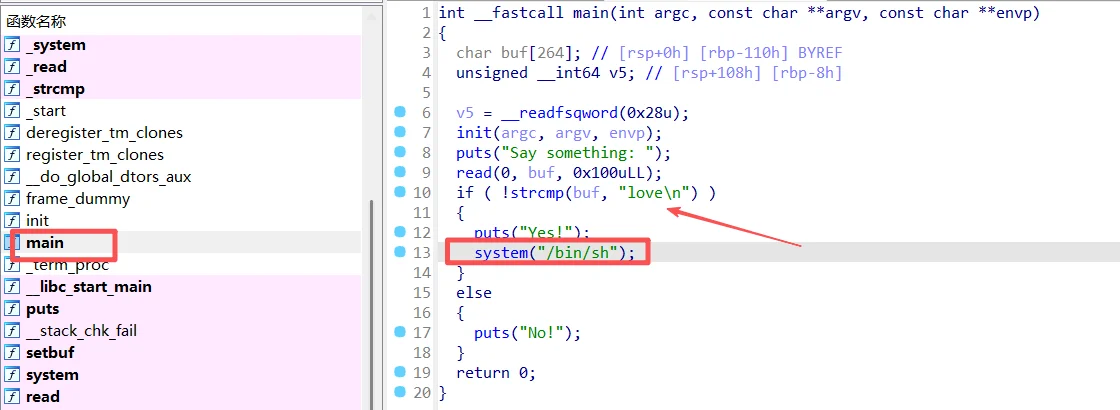Select main in the function list
The width and height of the screenshot is (1120, 410).
tap(44, 243)
